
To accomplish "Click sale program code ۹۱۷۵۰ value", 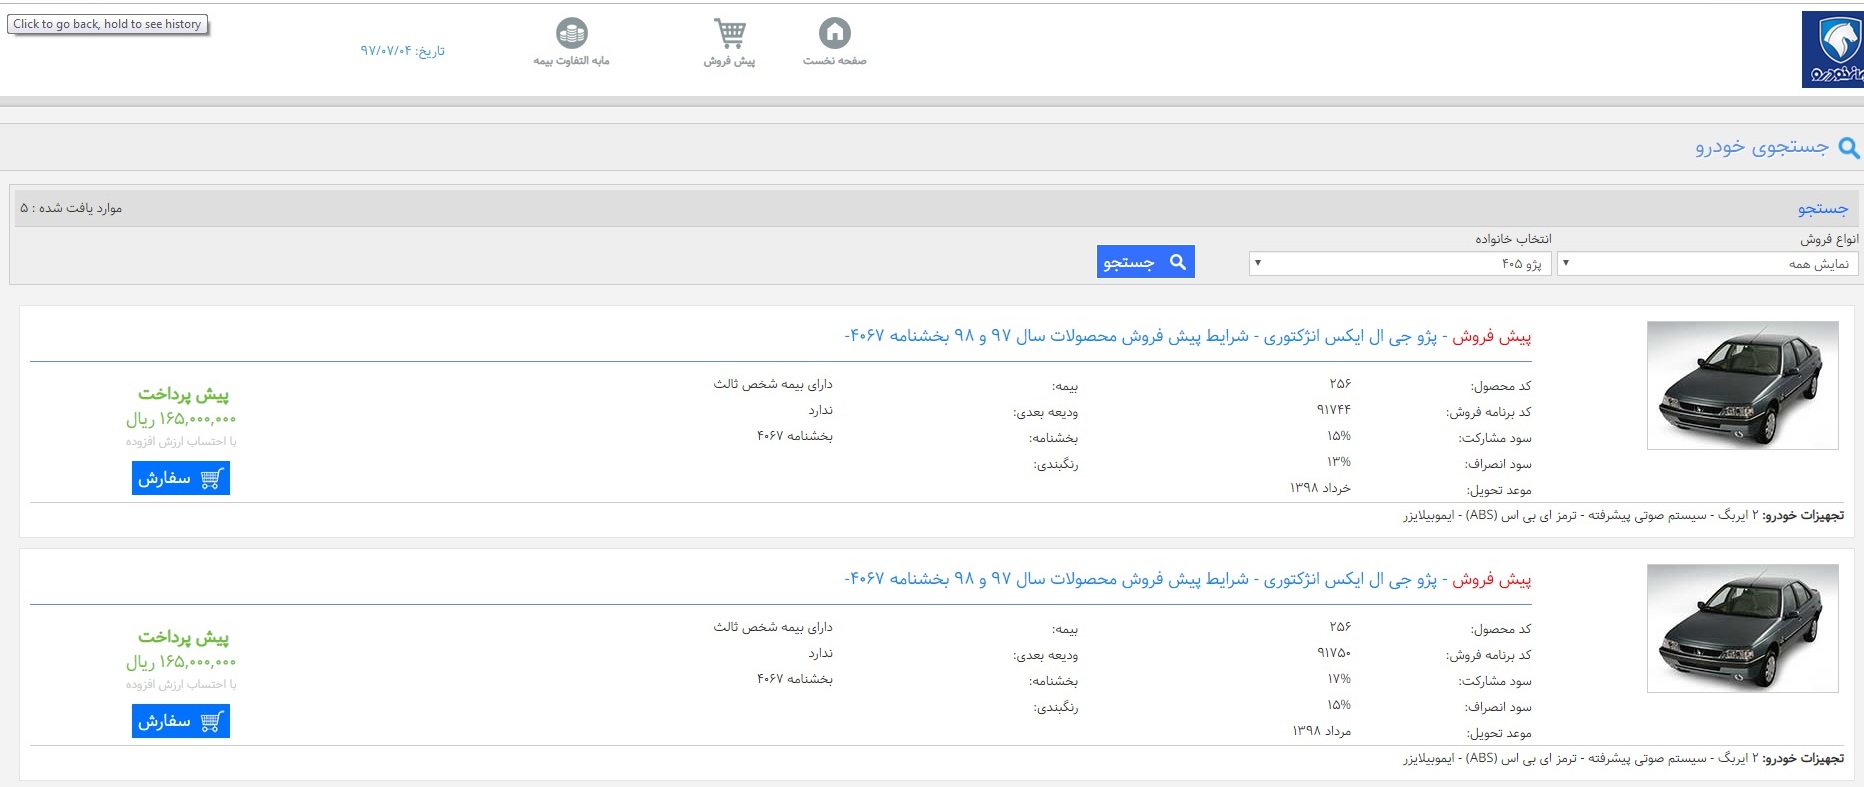I will [1334, 653].
